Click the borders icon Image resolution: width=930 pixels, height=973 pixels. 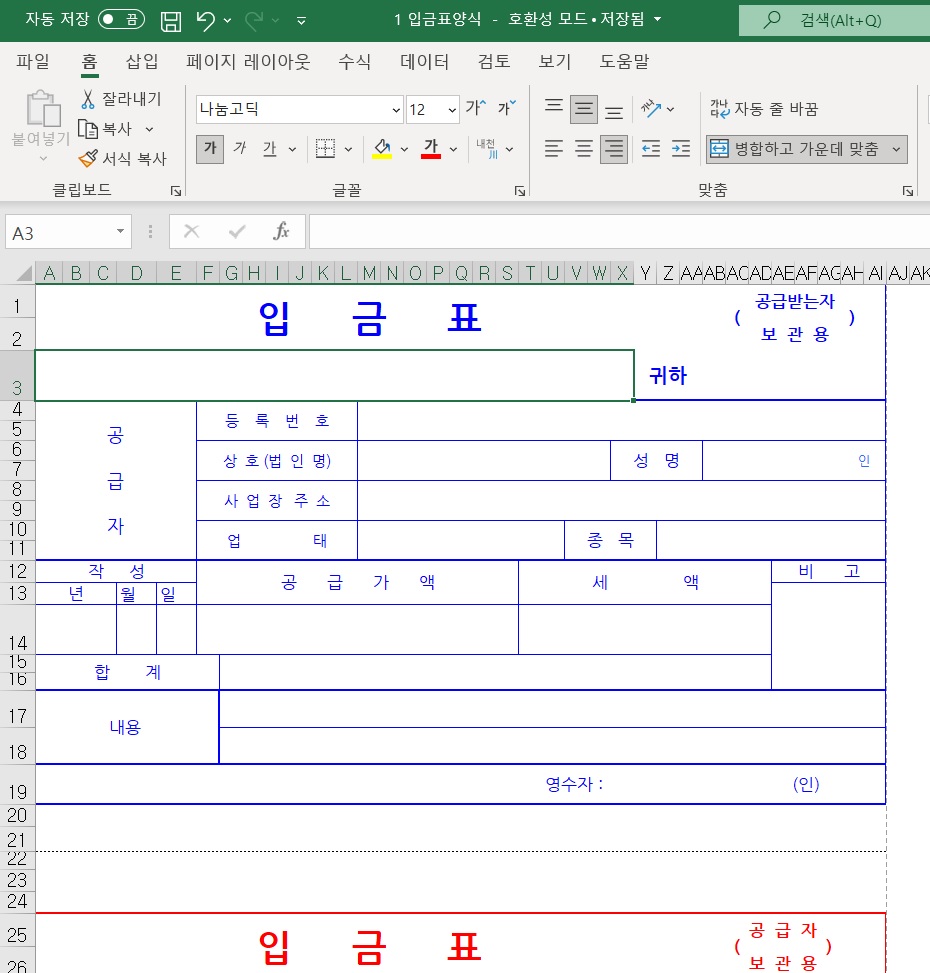tap(325, 149)
